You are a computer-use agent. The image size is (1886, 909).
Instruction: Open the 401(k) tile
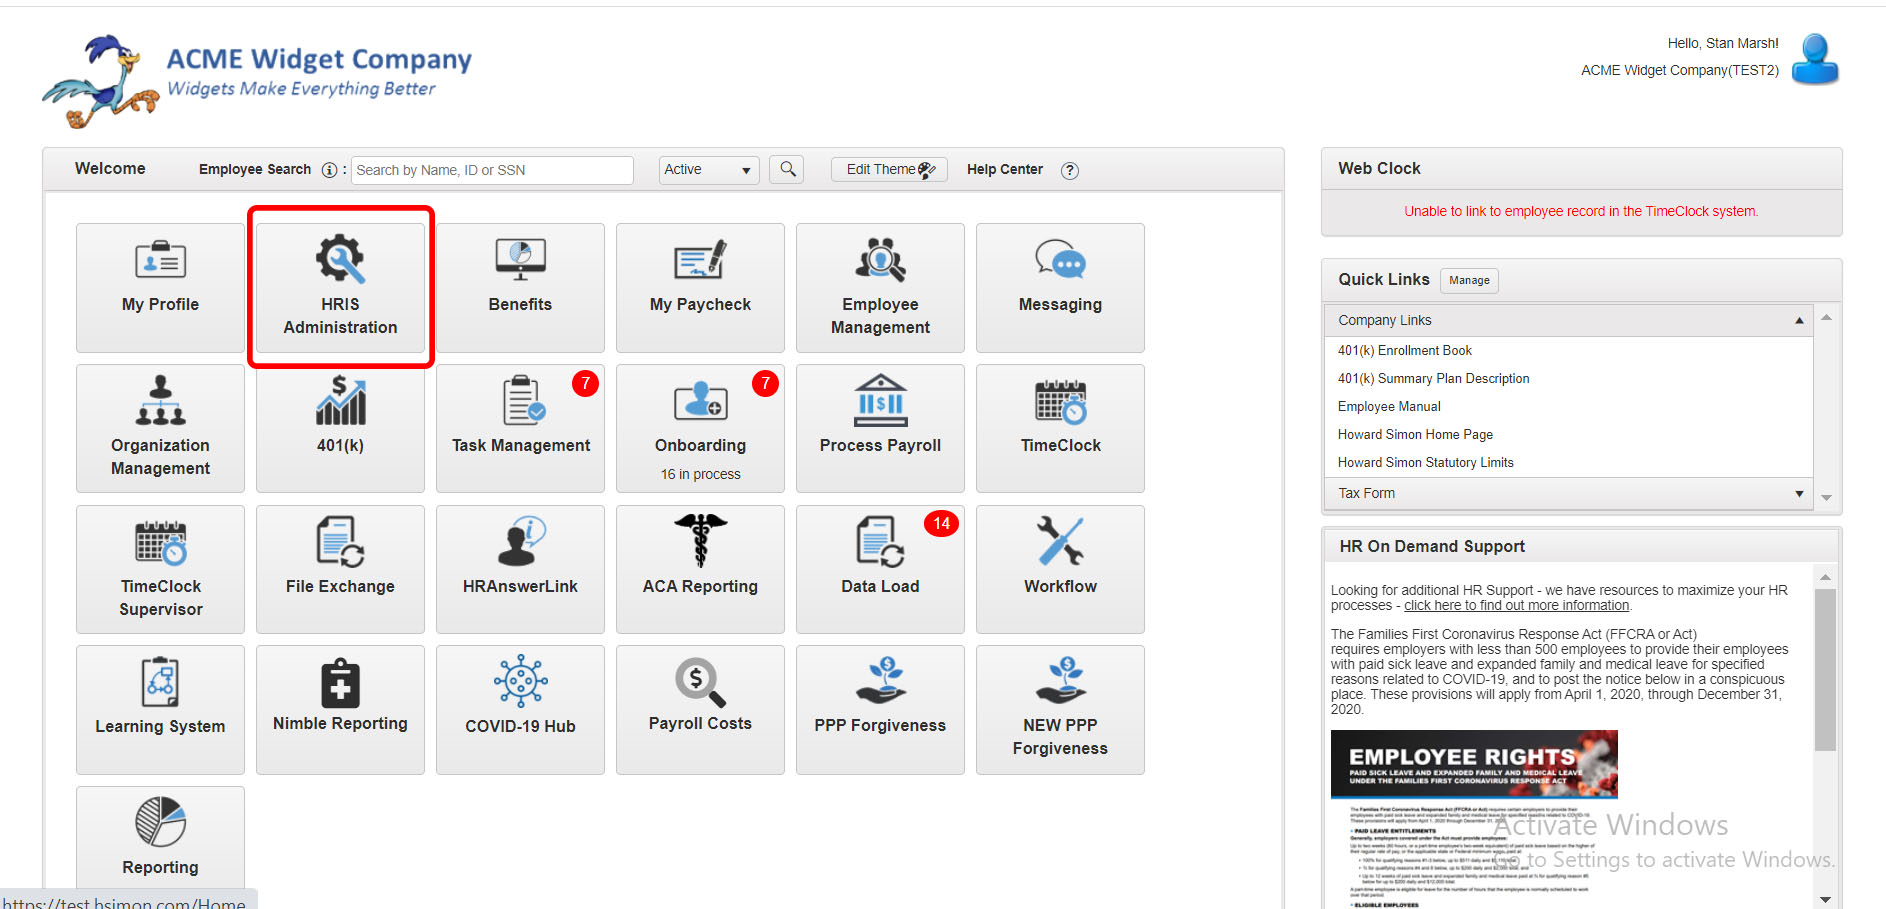click(x=340, y=428)
